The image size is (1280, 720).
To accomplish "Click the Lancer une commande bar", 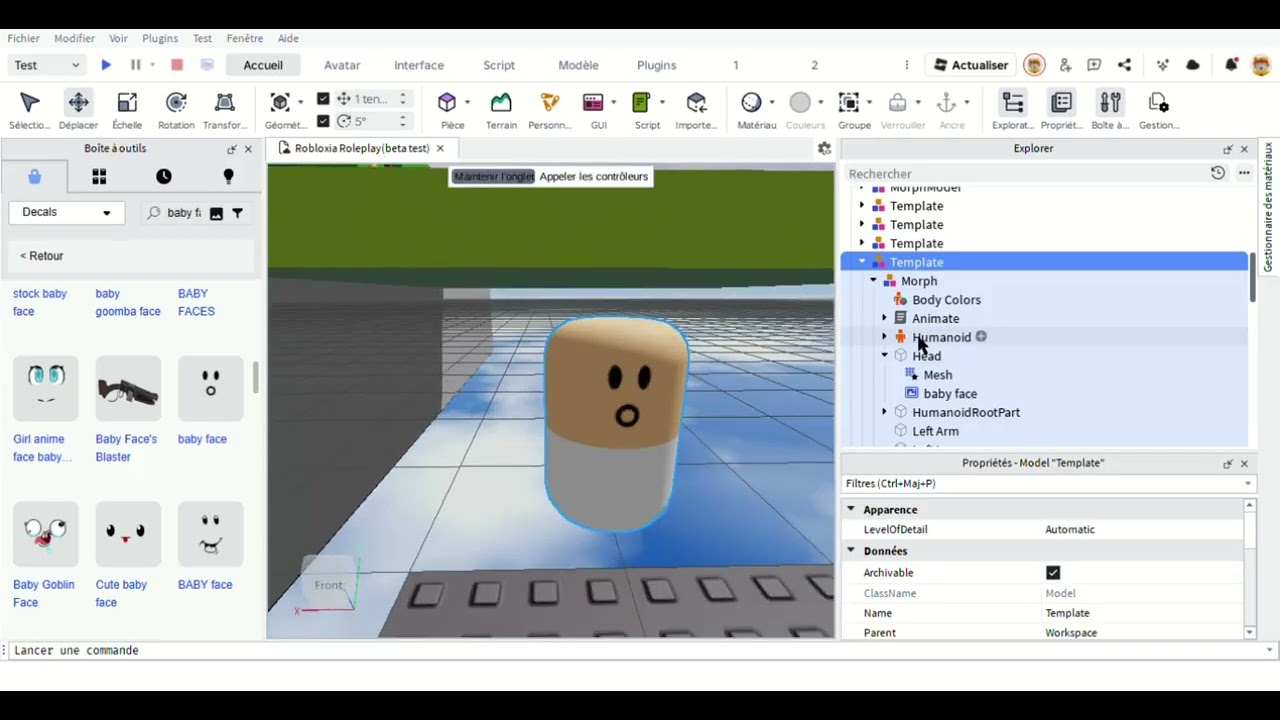I will (638, 650).
